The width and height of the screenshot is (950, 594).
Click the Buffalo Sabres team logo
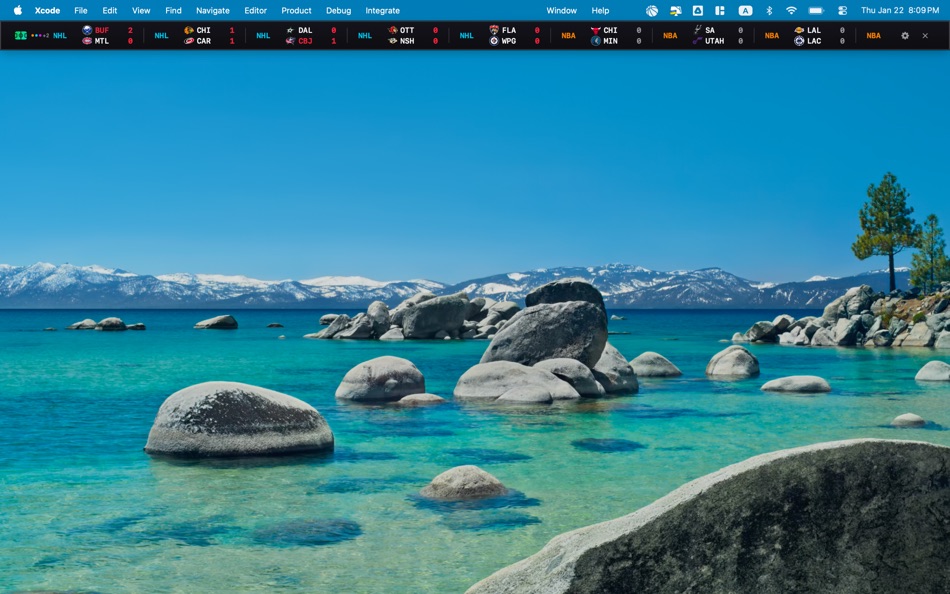88,30
